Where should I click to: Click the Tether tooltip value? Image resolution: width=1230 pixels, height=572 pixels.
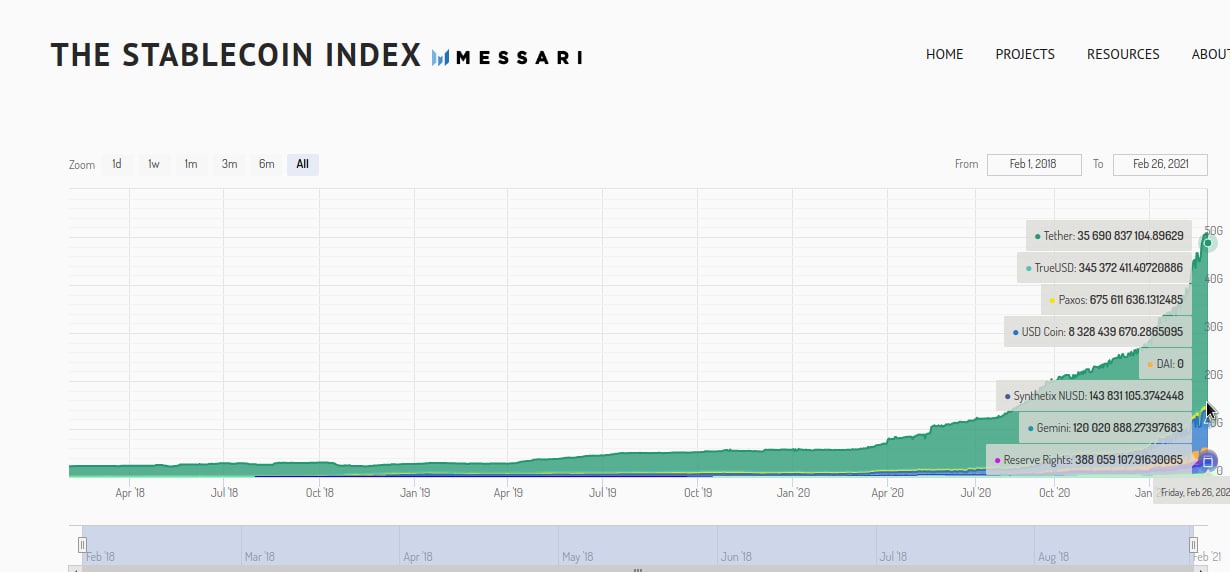pos(1130,236)
